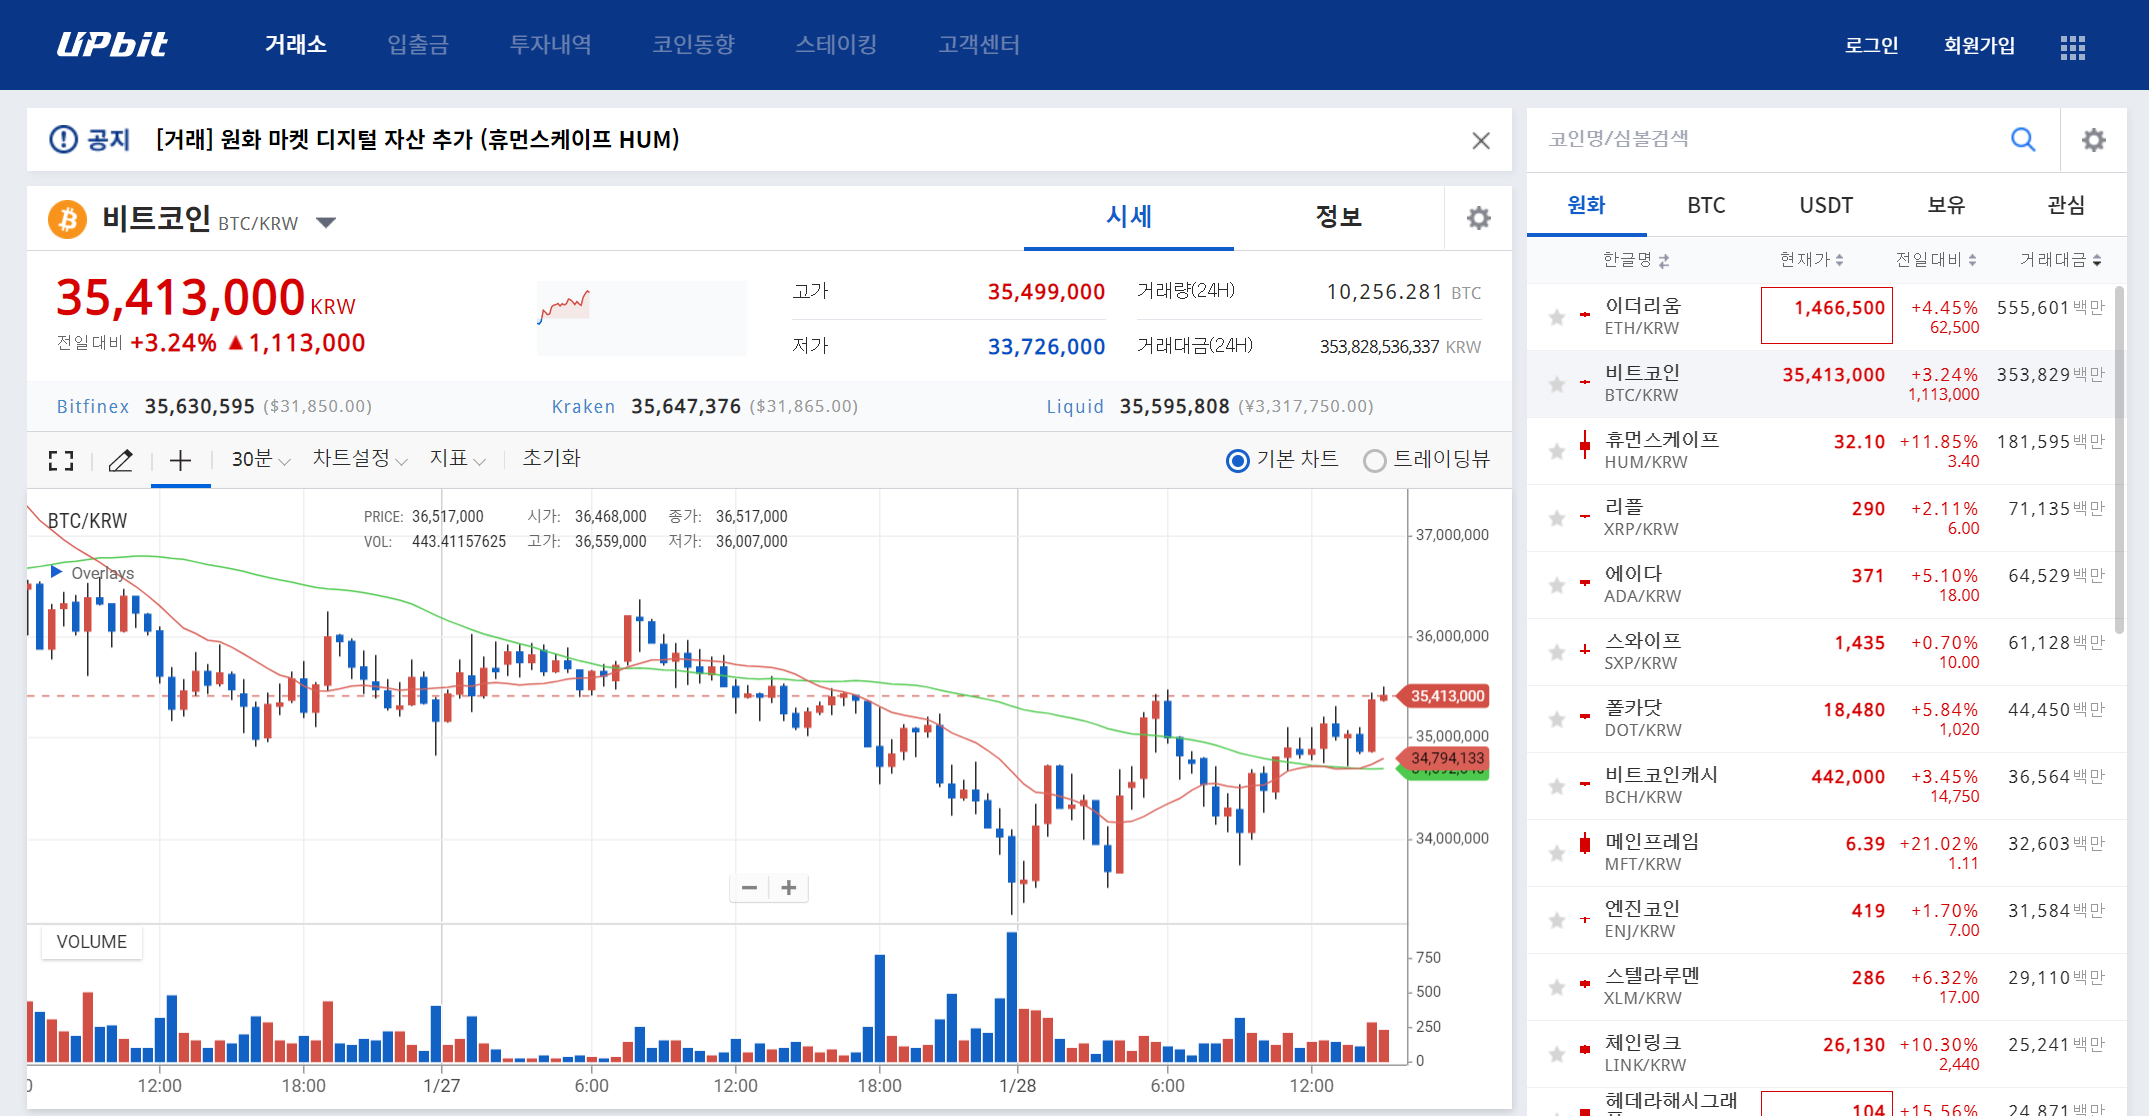Viewport: 2149px width, 1116px height.
Task: Click the notice info icon
Action: tap(63, 139)
